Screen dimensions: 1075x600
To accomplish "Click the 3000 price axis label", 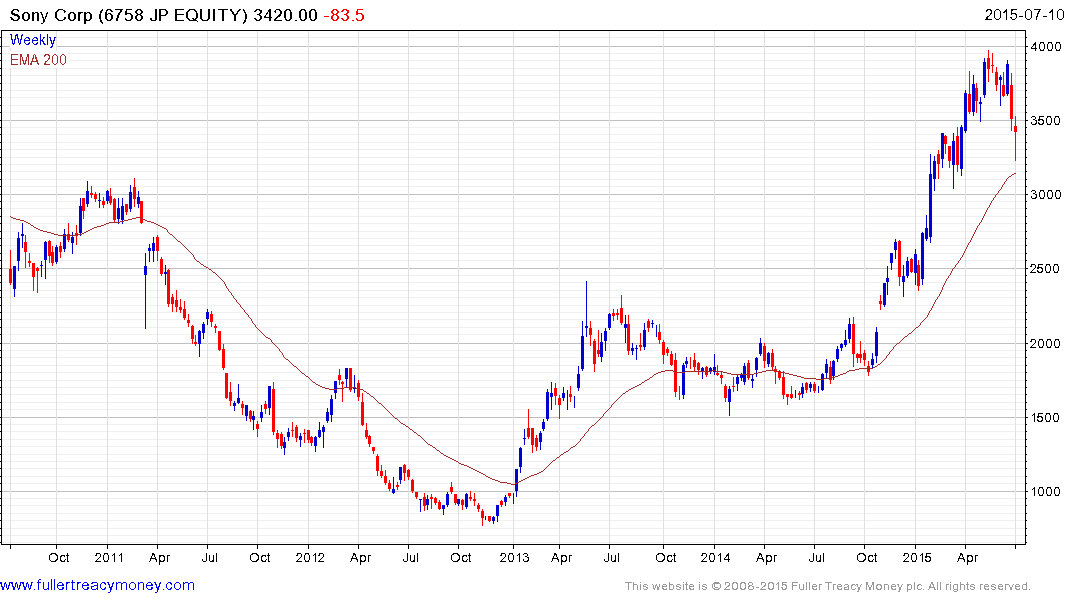I will (1046, 195).
